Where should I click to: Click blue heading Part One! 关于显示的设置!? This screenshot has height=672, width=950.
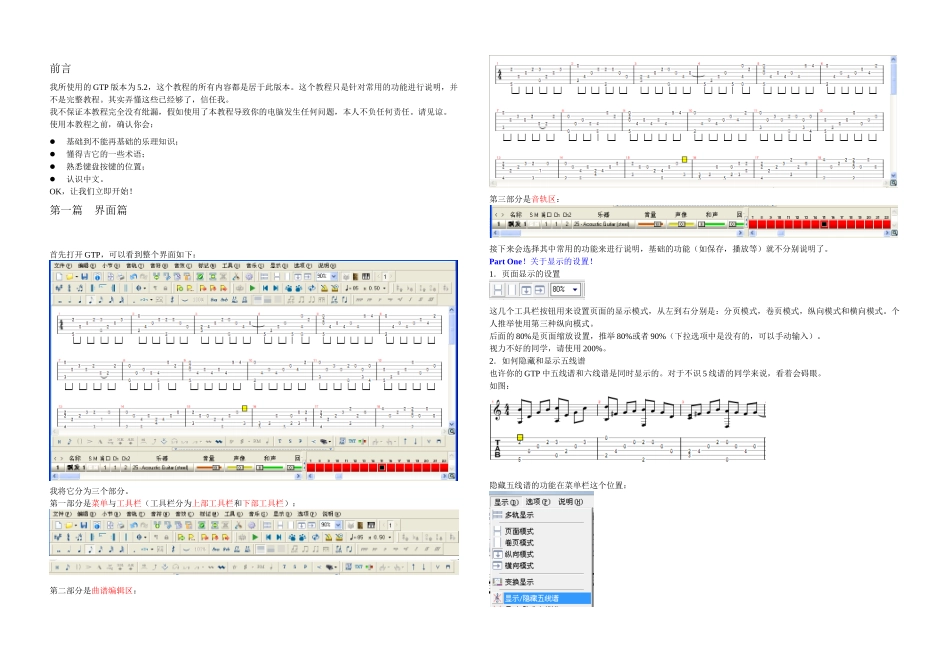pyautogui.click(x=541, y=261)
